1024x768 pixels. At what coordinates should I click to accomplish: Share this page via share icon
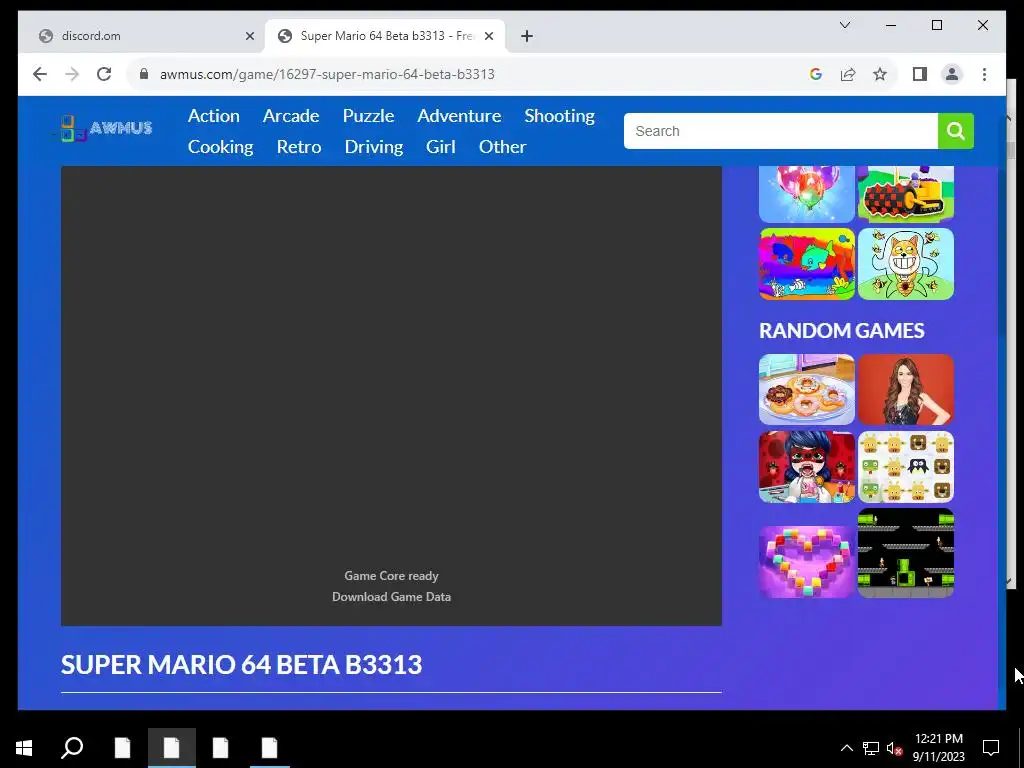coord(848,74)
